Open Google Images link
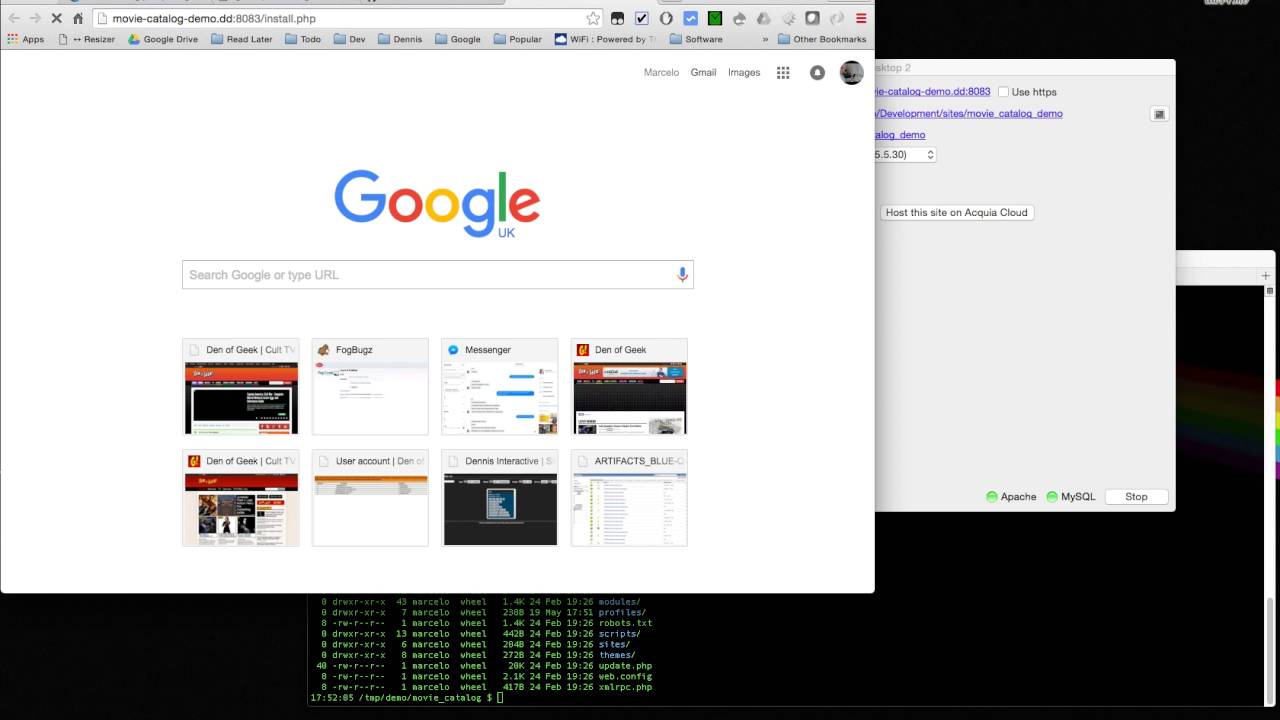Viewport: 1280px width, 720px height. (744, 72)
